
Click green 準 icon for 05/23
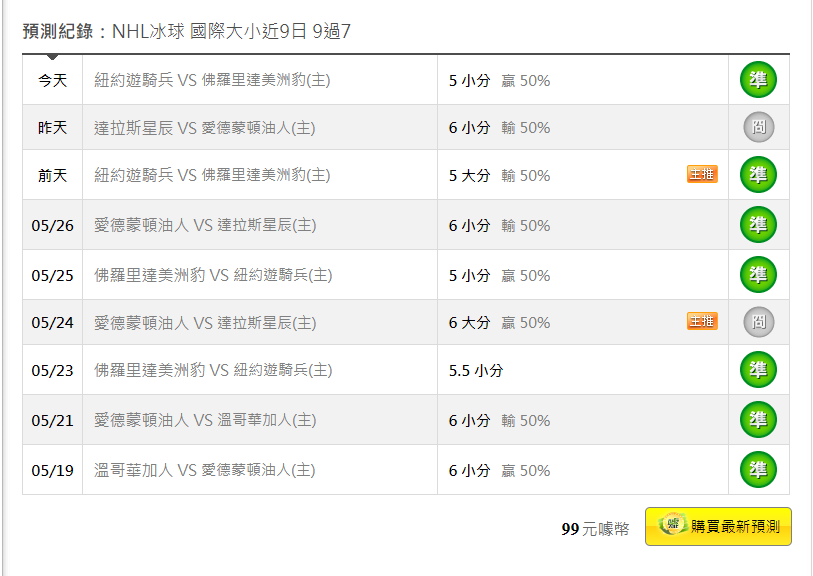(758, 370)
